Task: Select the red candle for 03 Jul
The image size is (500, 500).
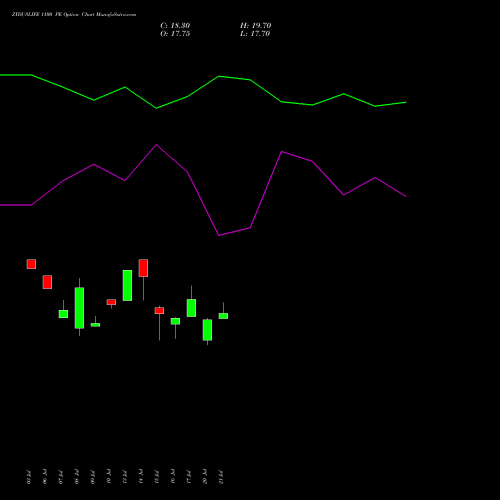Action: click(31, 264)
